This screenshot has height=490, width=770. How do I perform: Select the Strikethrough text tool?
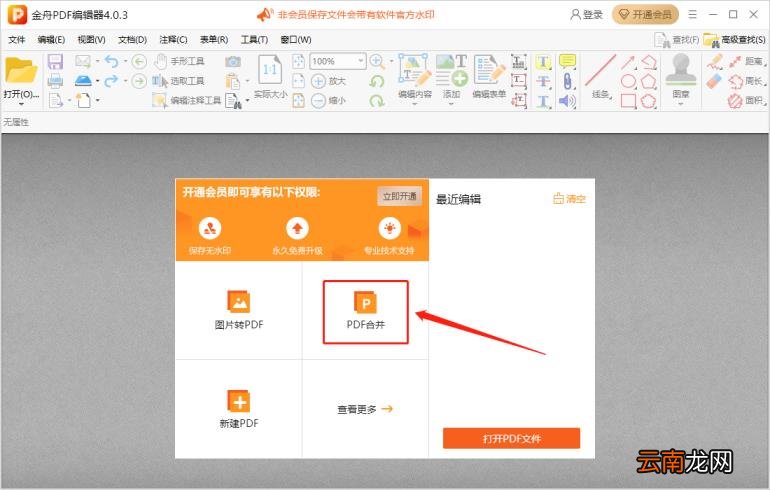coord(543,82)
